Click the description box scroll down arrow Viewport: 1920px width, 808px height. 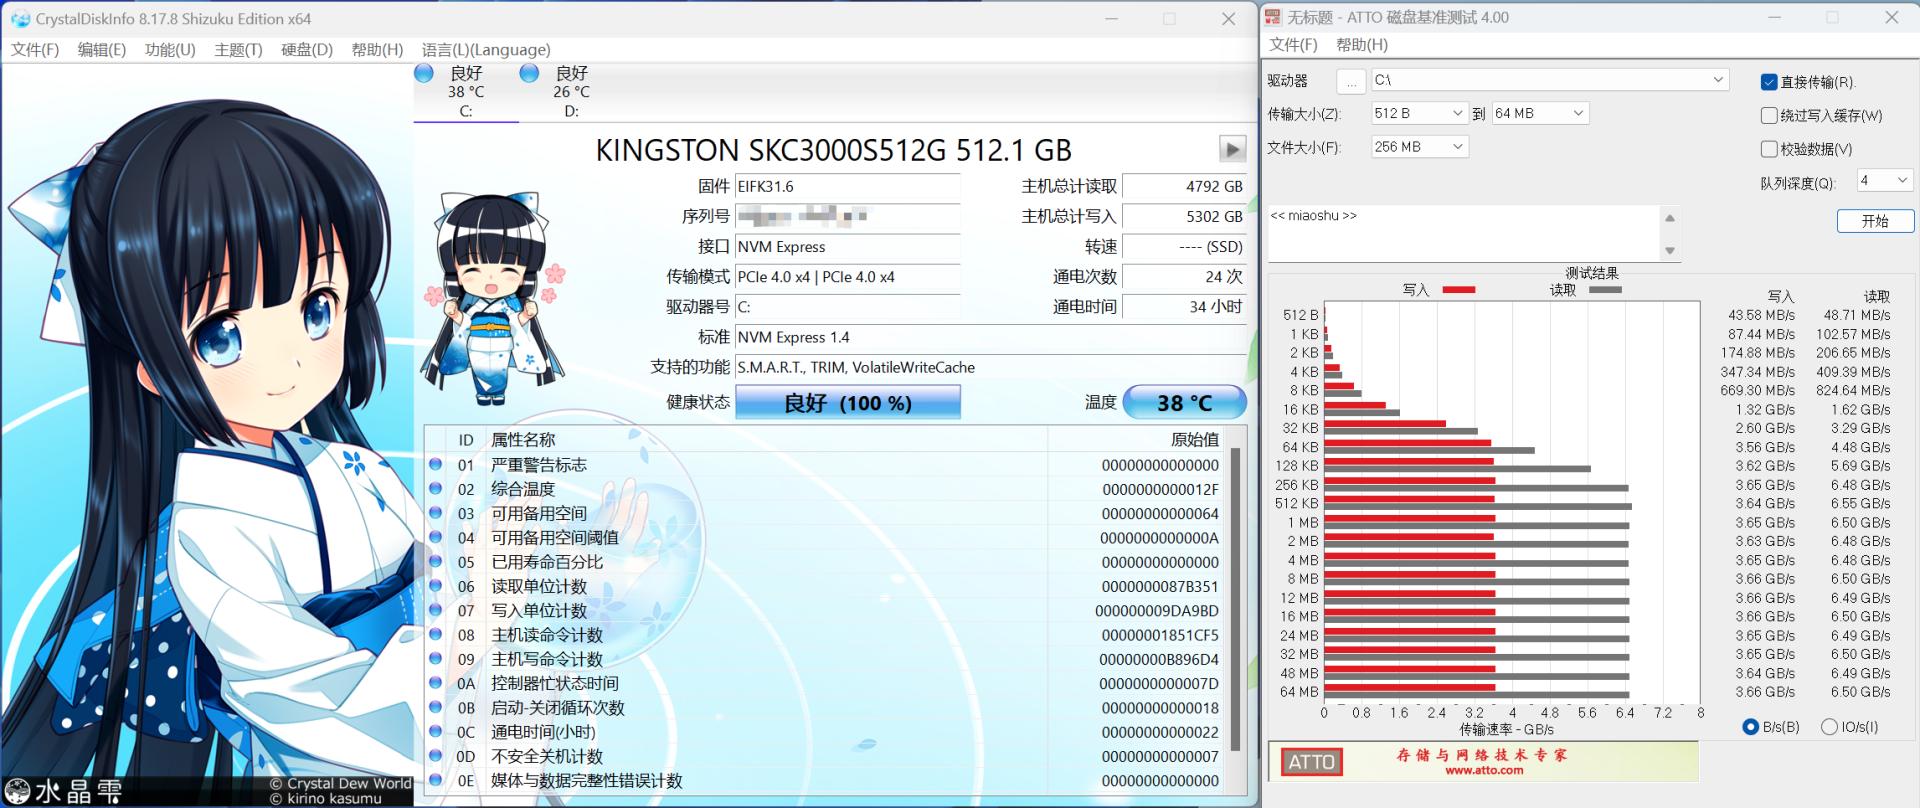click(1669, 251)
